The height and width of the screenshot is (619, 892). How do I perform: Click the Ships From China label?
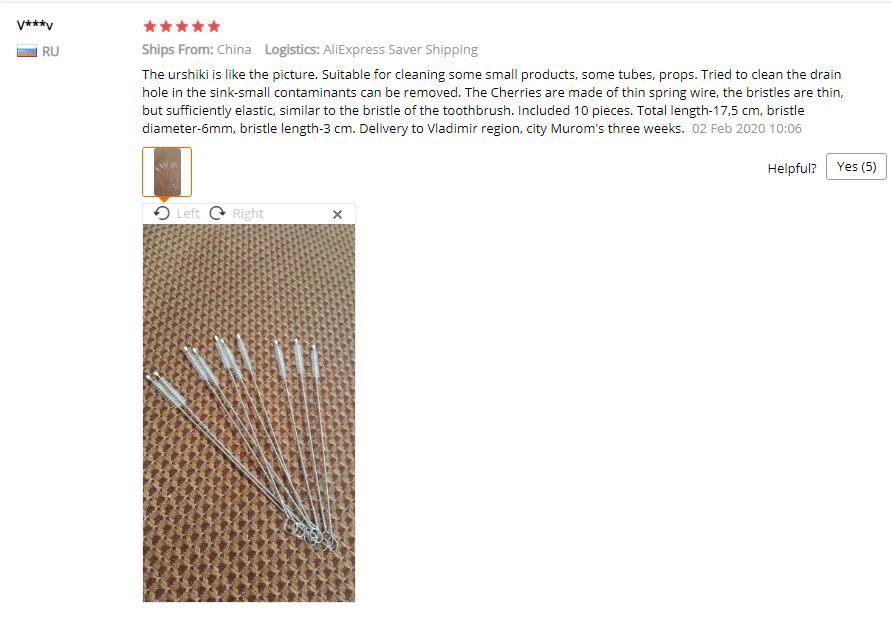(x=197, y=49)
